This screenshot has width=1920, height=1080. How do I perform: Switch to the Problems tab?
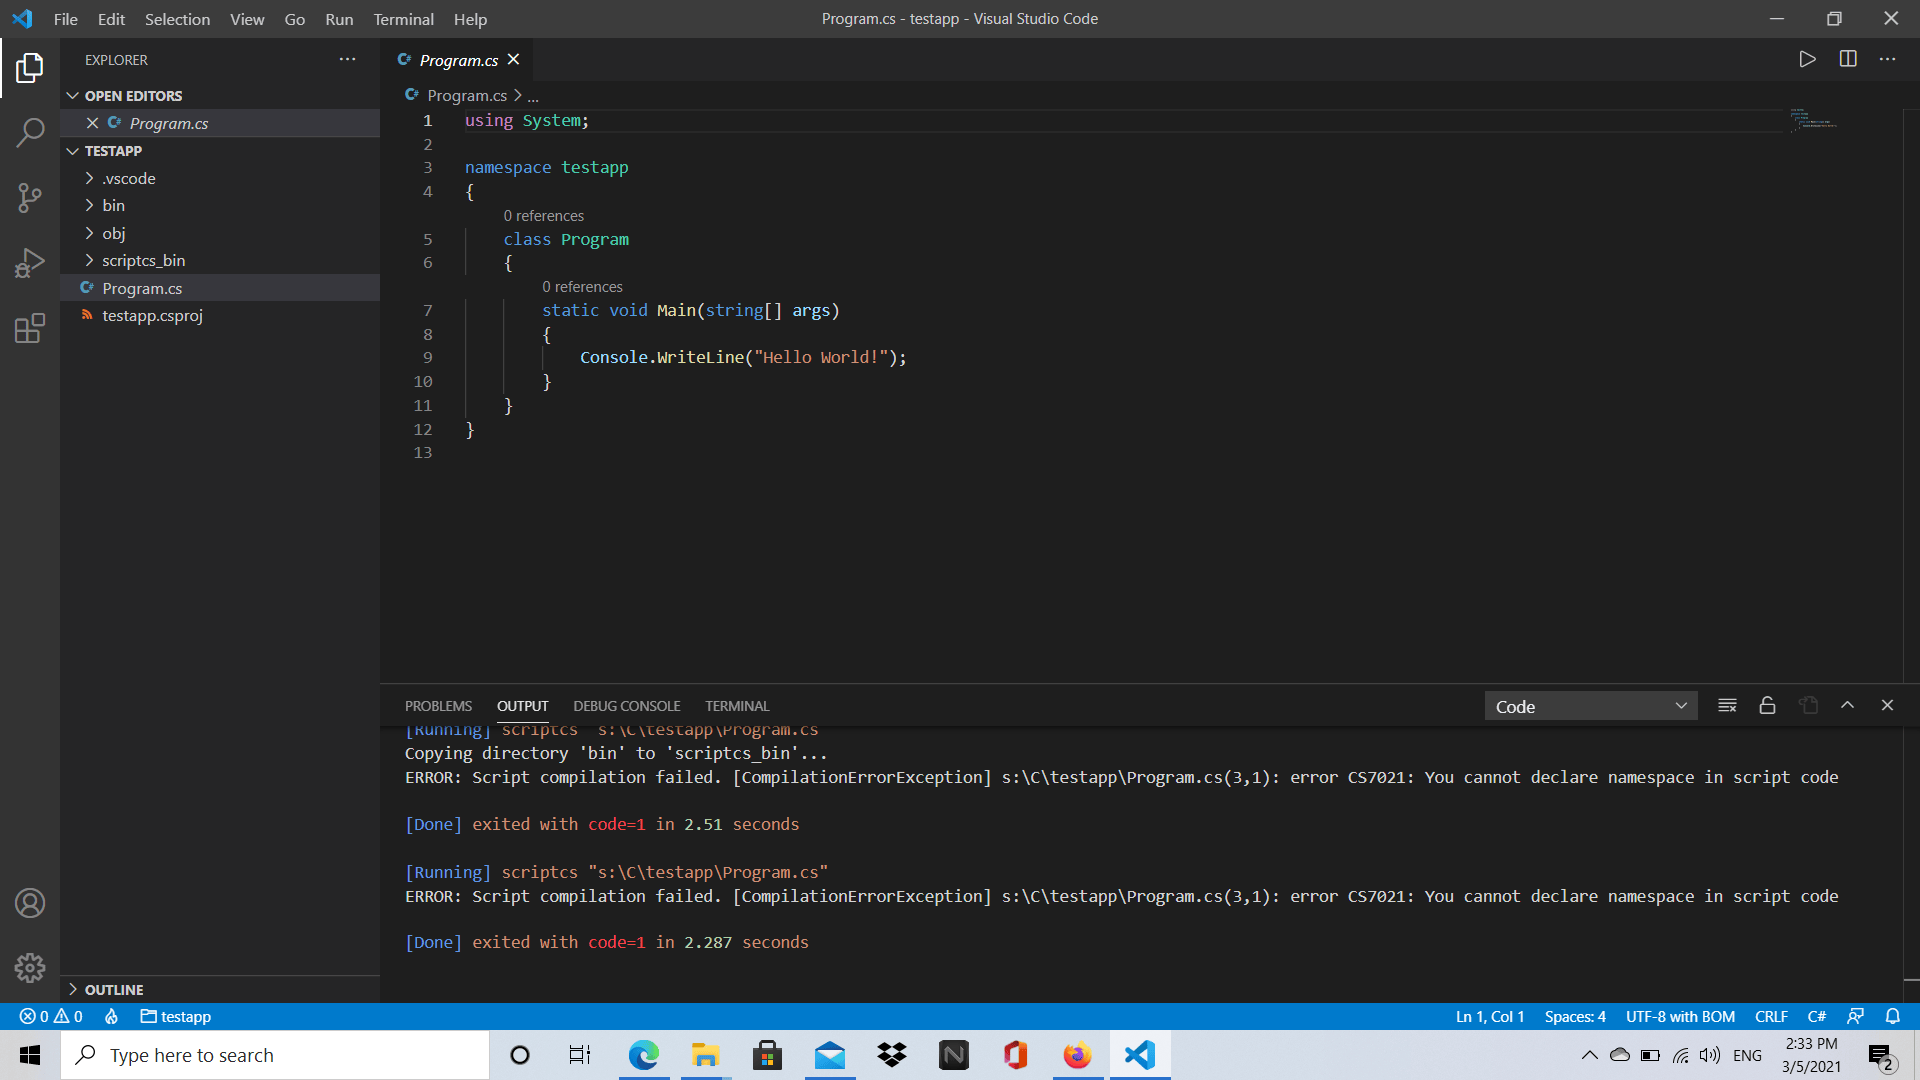(x=438, y=706)
